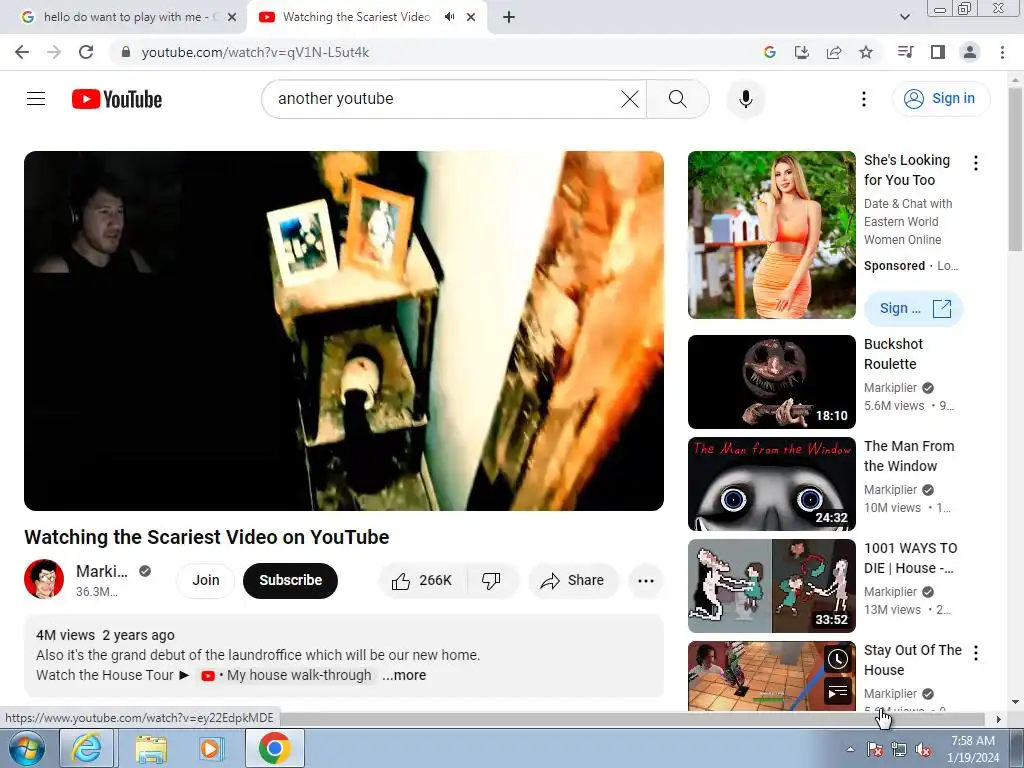Click the install/download page icon in address bar

tap(801, 52)
